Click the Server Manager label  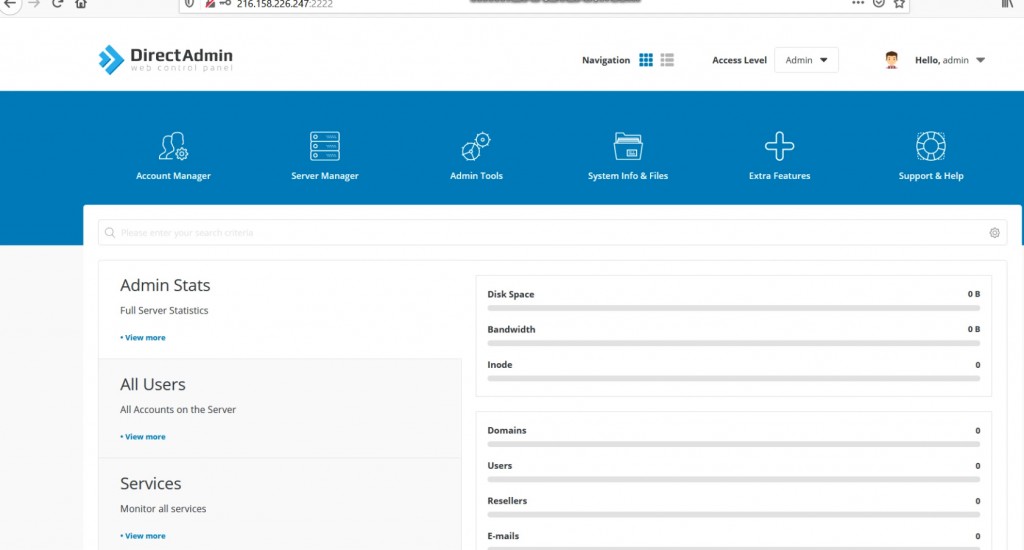click(325, 176)
